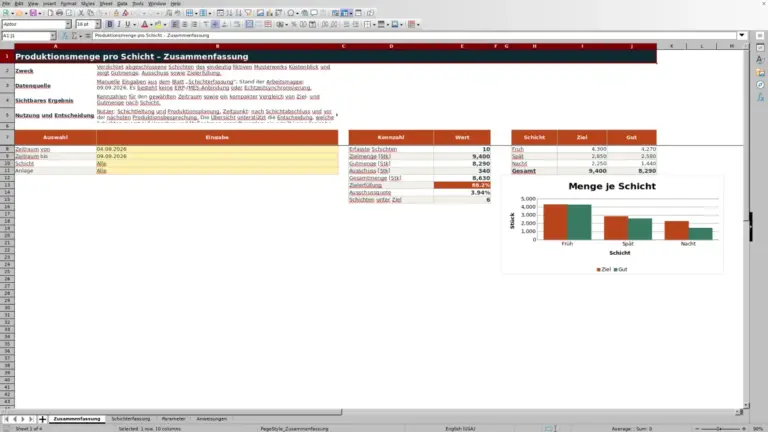Toggle Center vertically alignment
This screenshot has width=768, height=432.
215,24
